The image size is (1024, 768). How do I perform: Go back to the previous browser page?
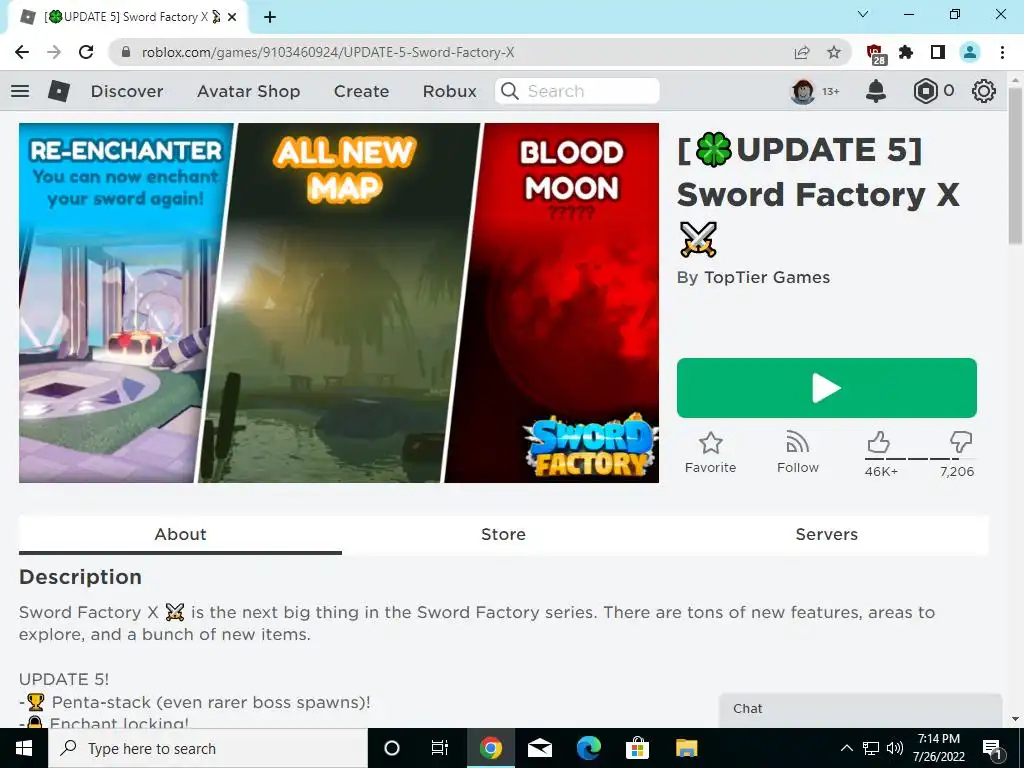coord(22,52)
